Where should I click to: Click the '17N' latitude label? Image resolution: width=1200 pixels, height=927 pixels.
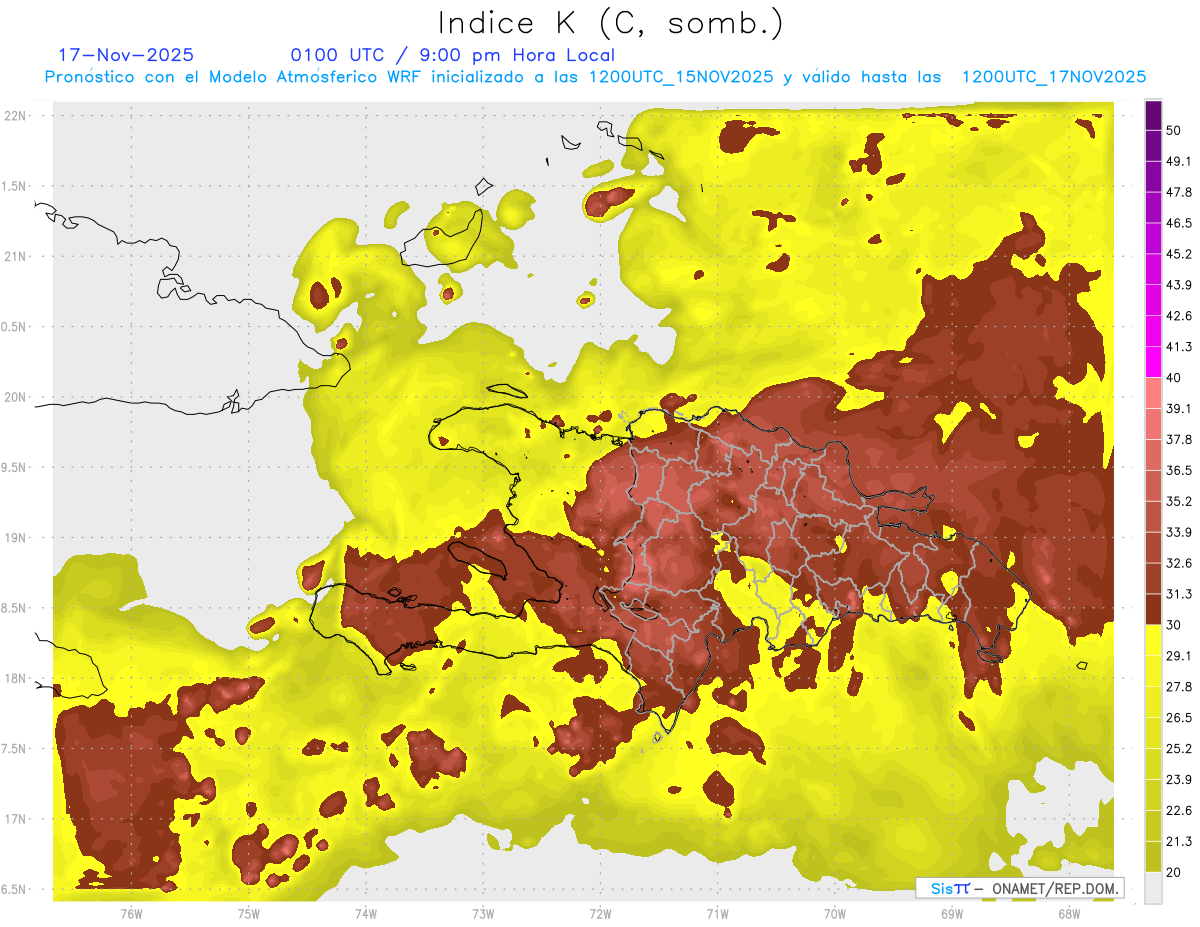pyautogui.click(x=15, y=819)
